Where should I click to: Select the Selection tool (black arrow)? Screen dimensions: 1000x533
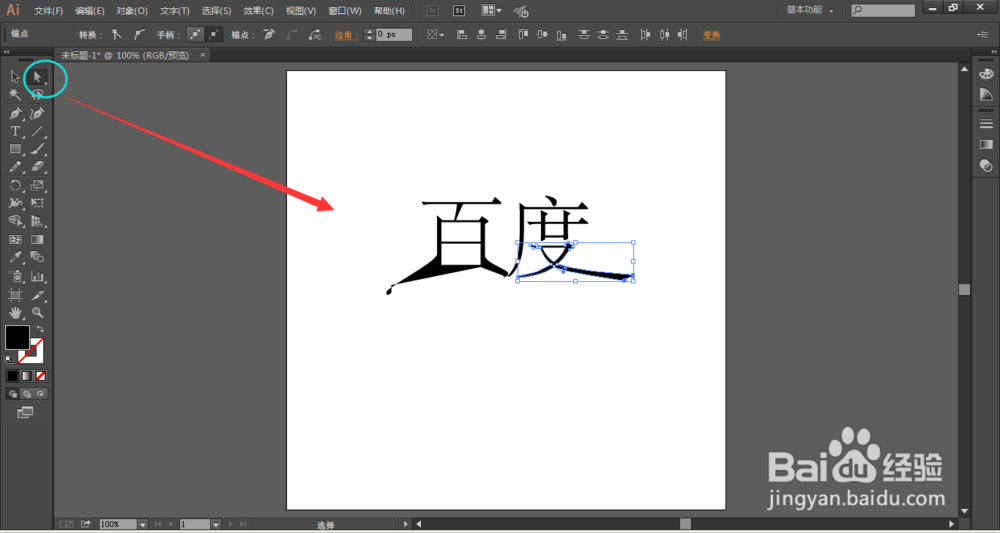(x=15, y=77)
